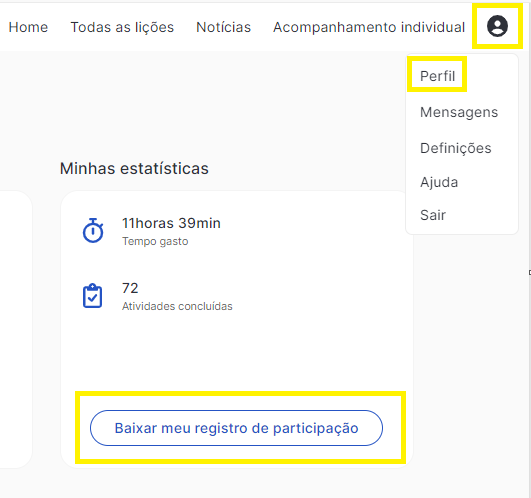Open the Notícias section

point(224,27)
